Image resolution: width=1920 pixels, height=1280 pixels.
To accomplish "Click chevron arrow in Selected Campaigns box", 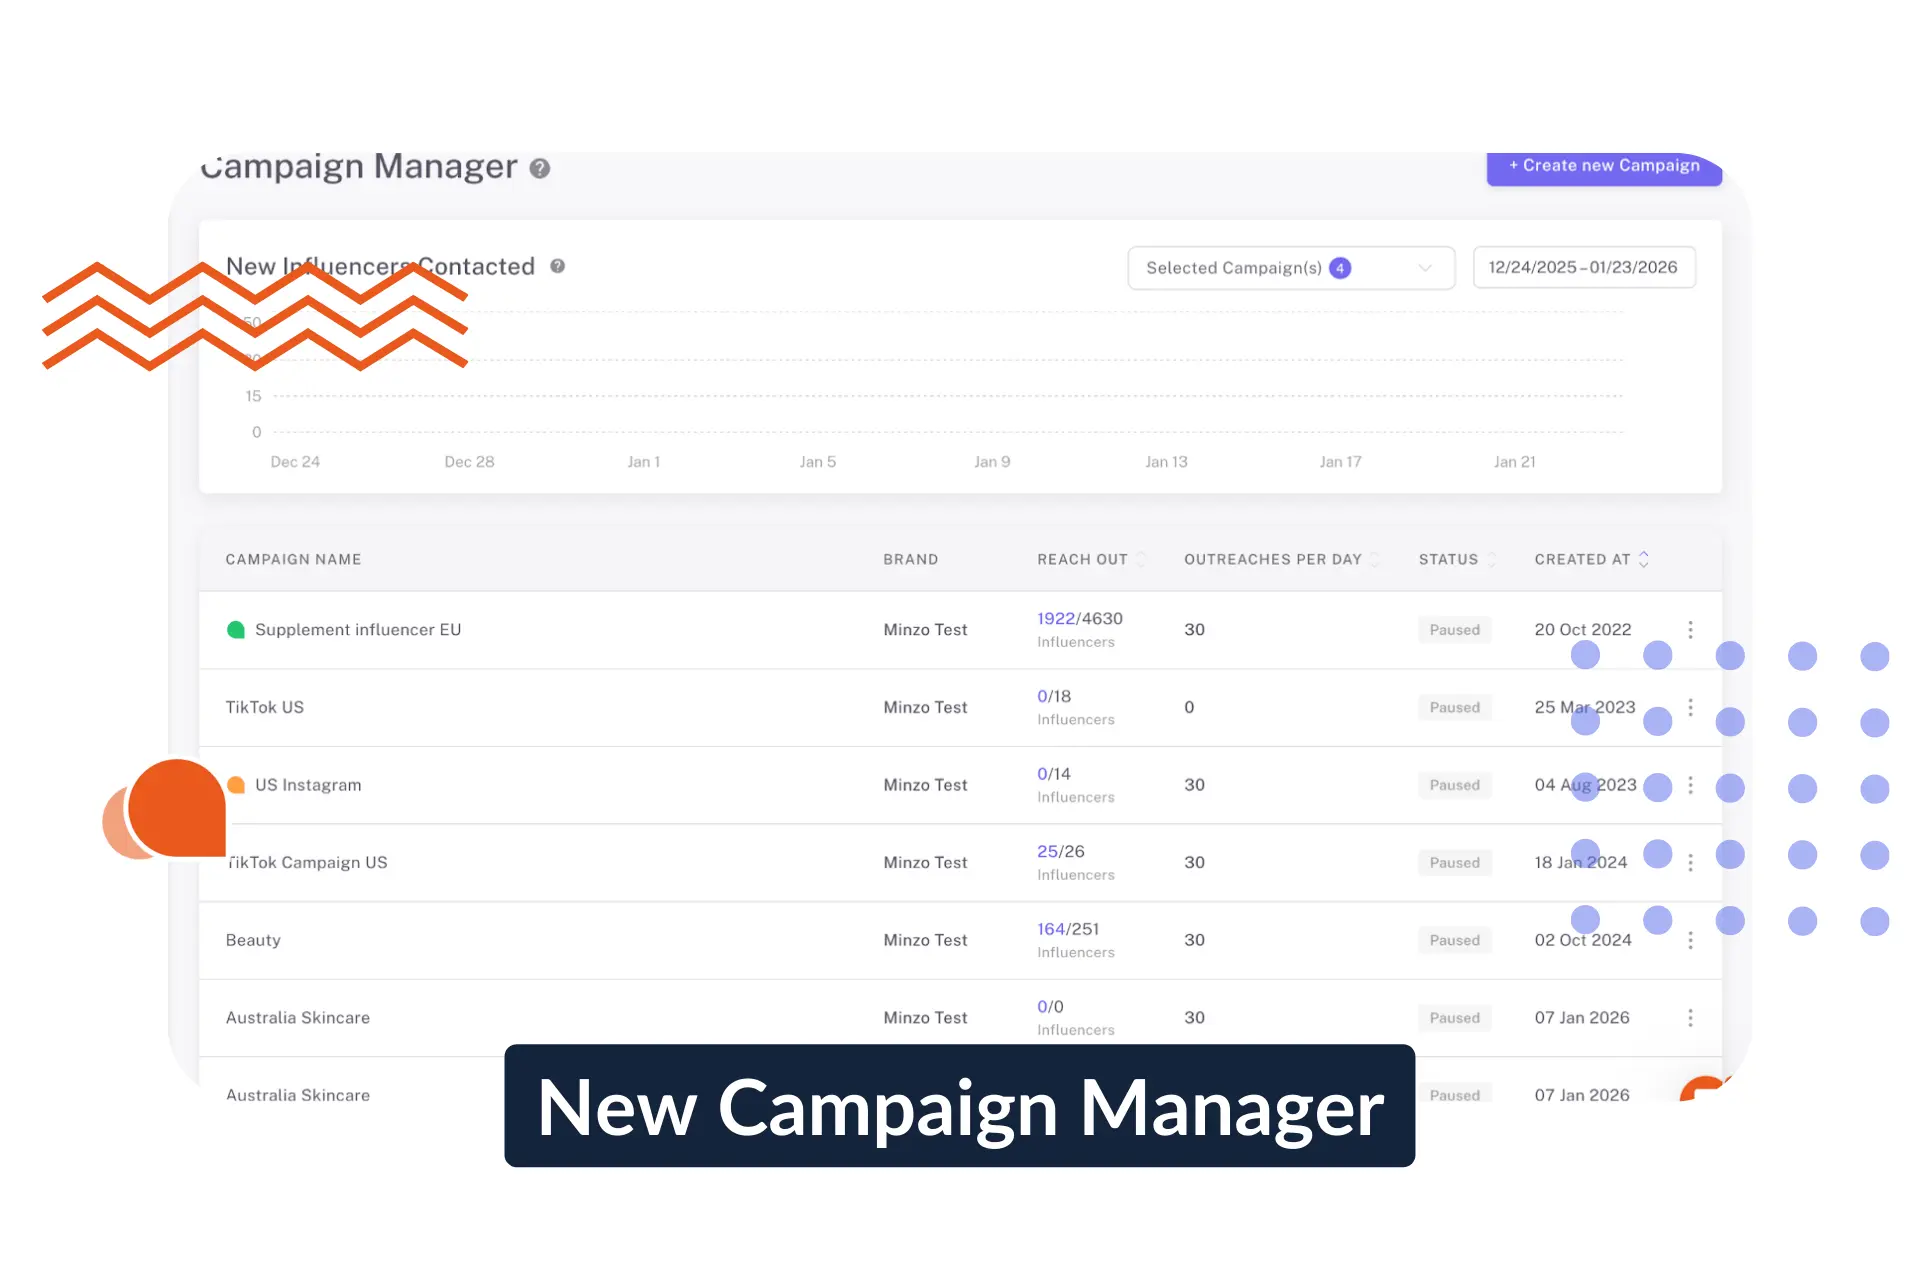I will point(1425,268).
